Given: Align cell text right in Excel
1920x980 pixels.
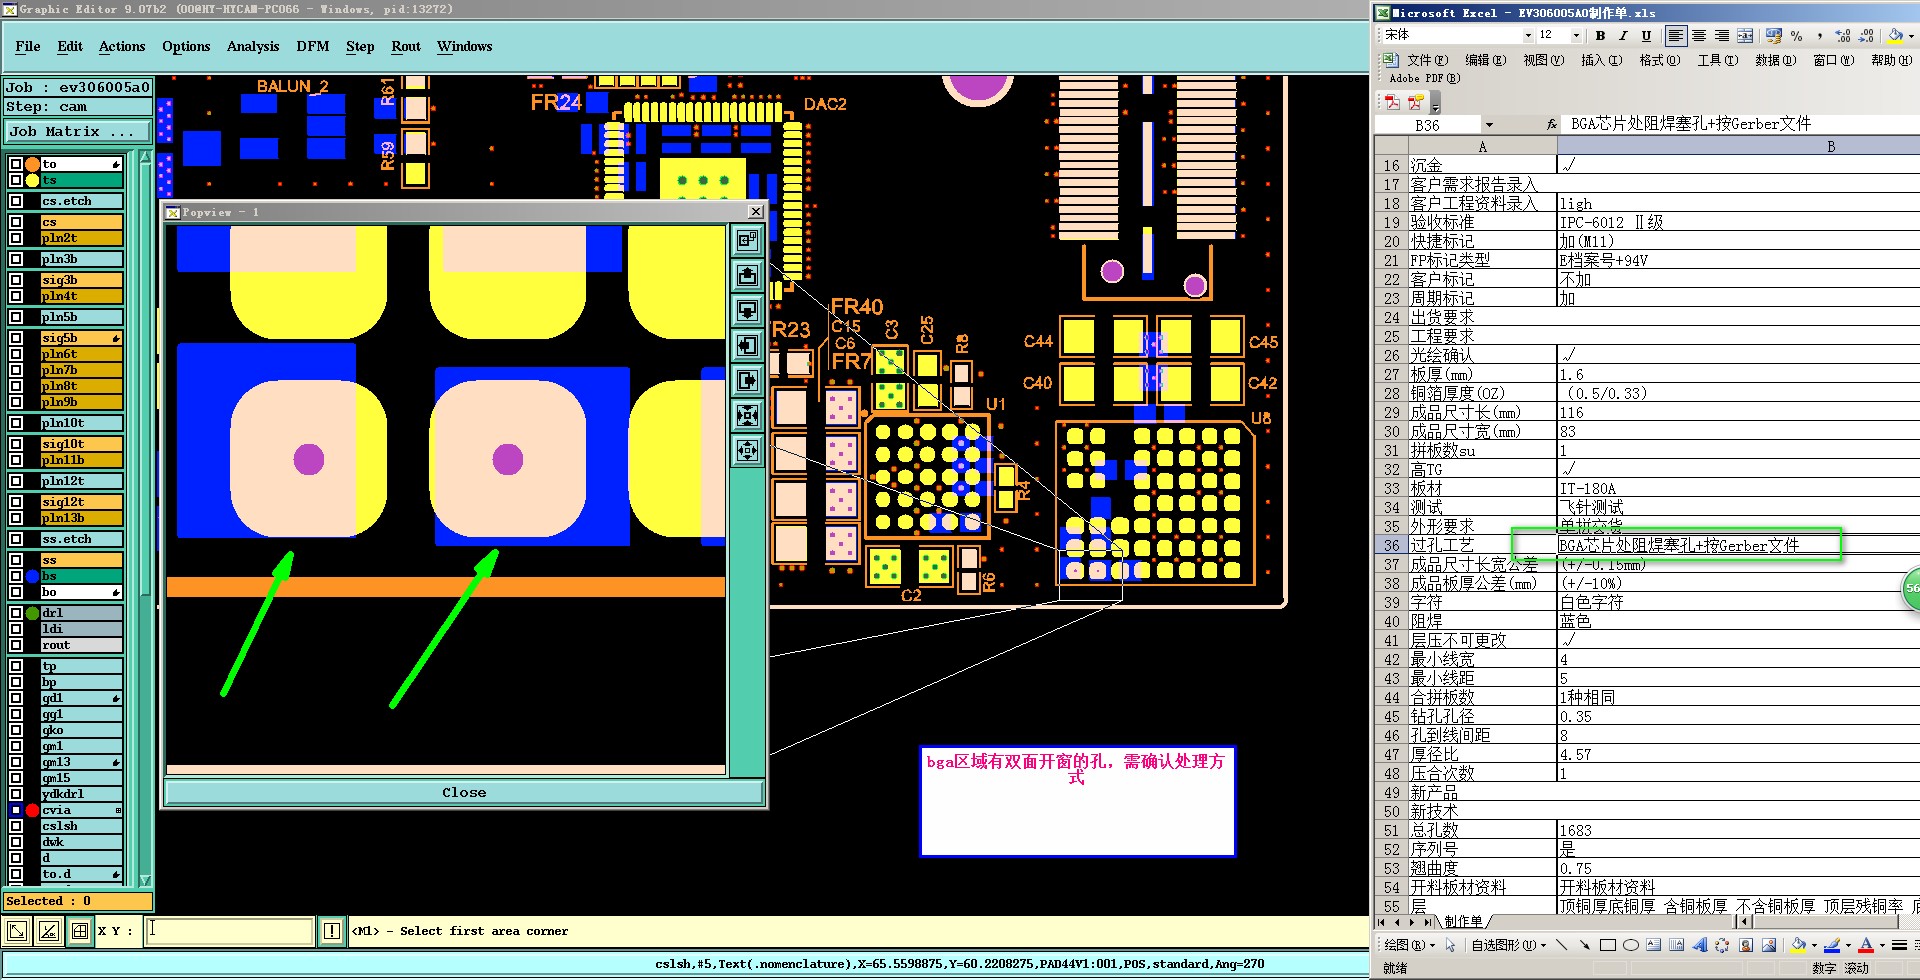Looking at the screenshot, I should (x=1722, y=35).
